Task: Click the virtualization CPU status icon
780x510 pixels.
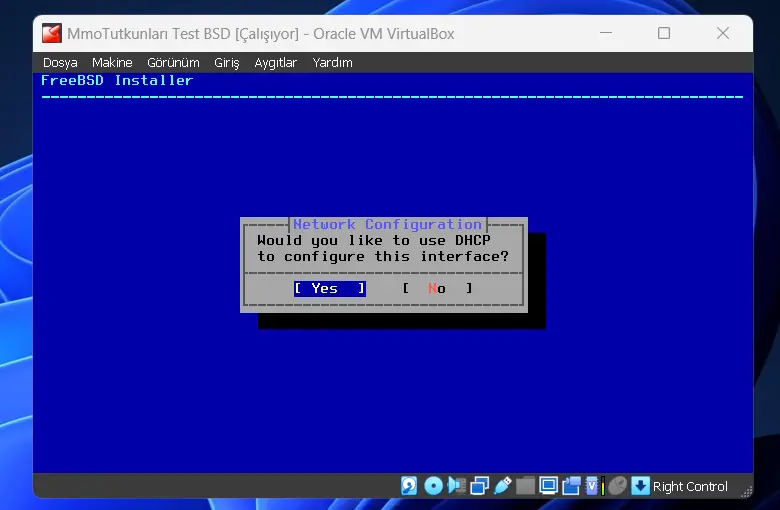Action: pyautogui.click(x=591, y=486)
